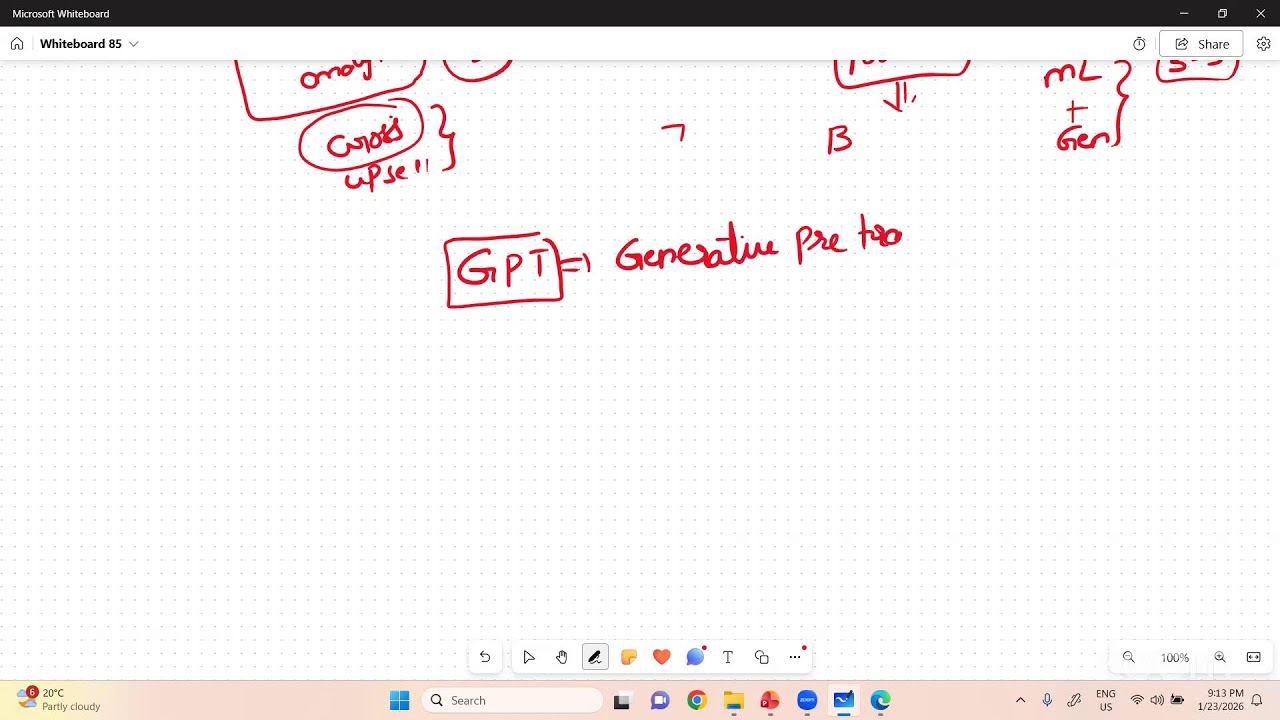
Task: Open the Windows Start menu
Action: [x=399, y=700]
